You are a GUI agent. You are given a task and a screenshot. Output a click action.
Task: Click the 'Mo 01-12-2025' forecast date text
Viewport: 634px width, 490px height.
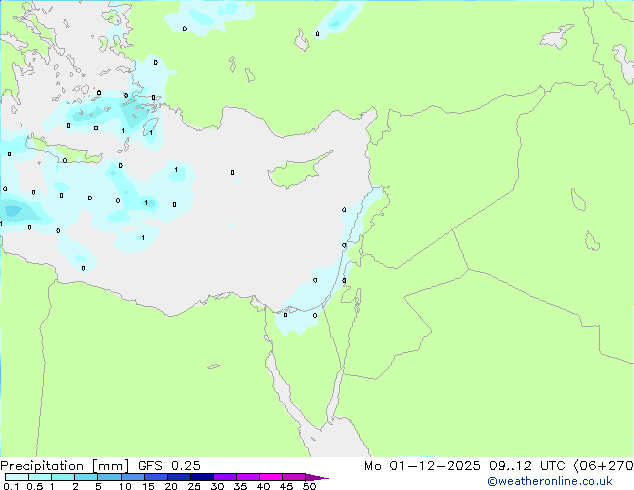[x=423, y=466]
